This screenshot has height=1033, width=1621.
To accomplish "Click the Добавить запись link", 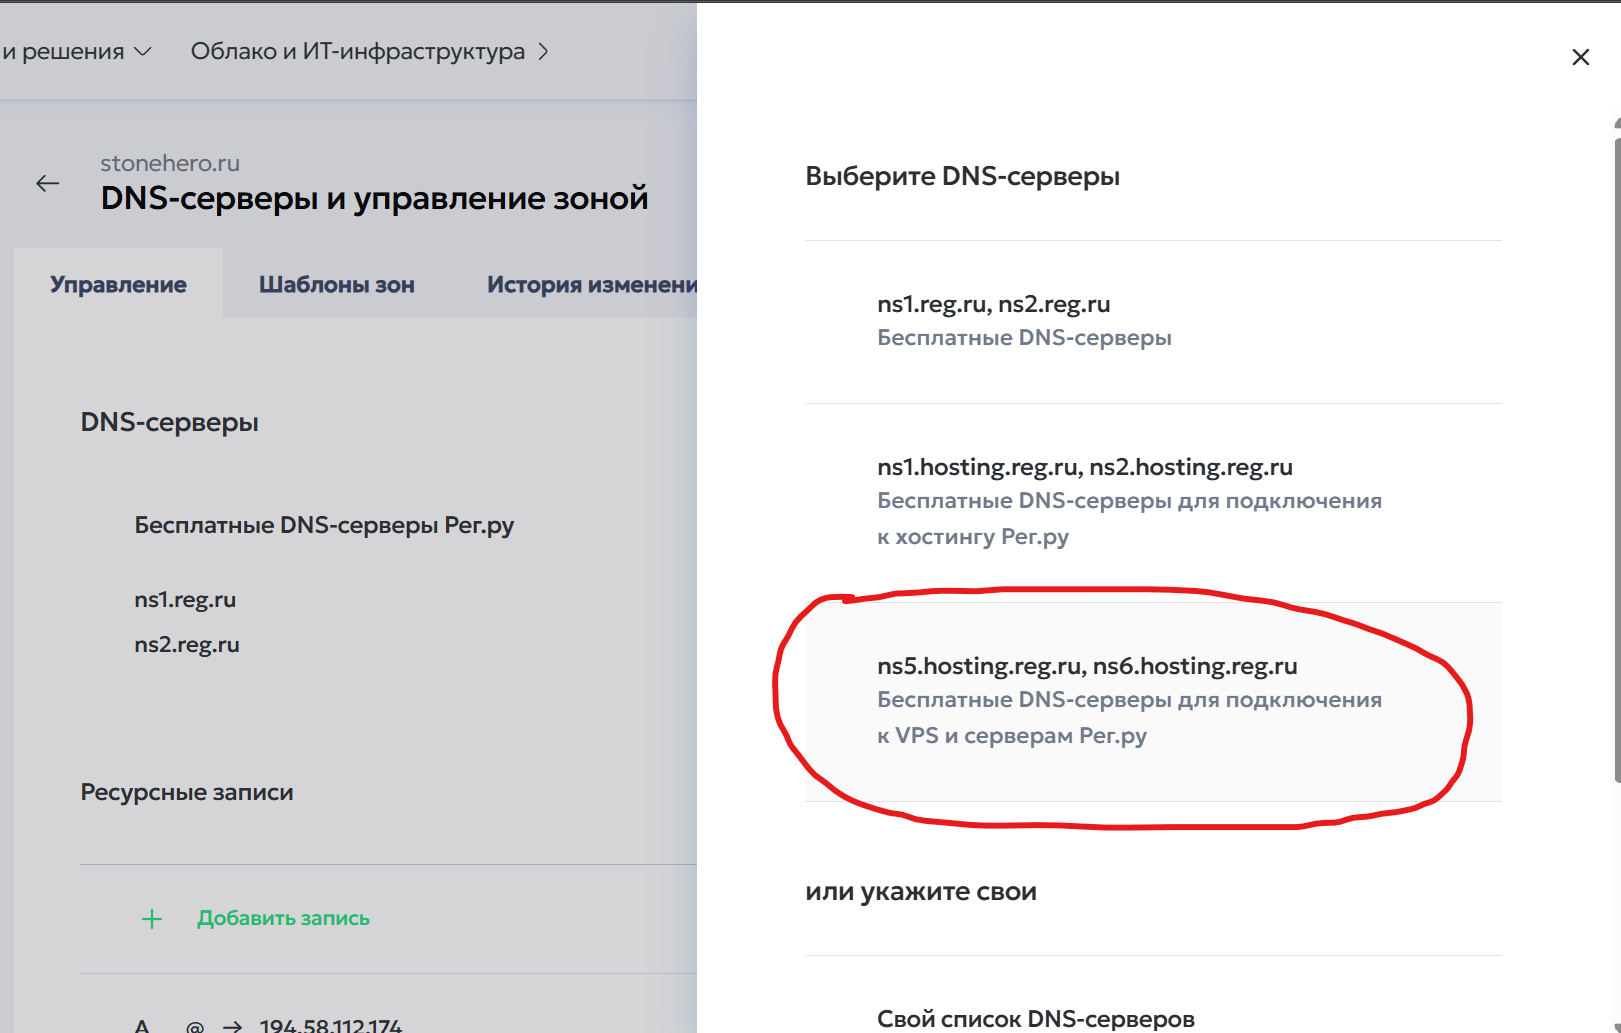I will click(283, 918).
